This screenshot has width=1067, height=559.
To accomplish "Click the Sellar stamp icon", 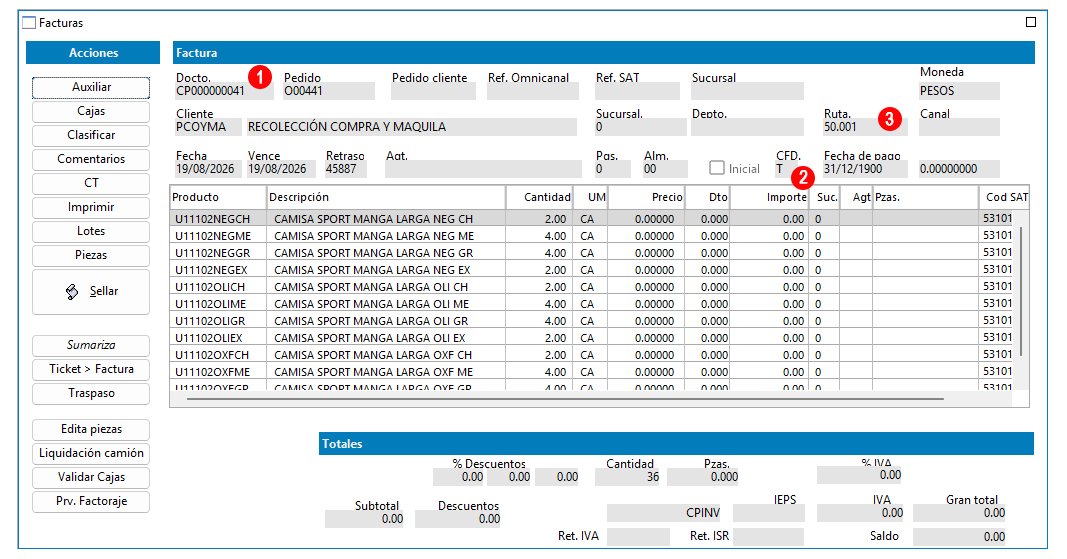I will pos(72,291).
